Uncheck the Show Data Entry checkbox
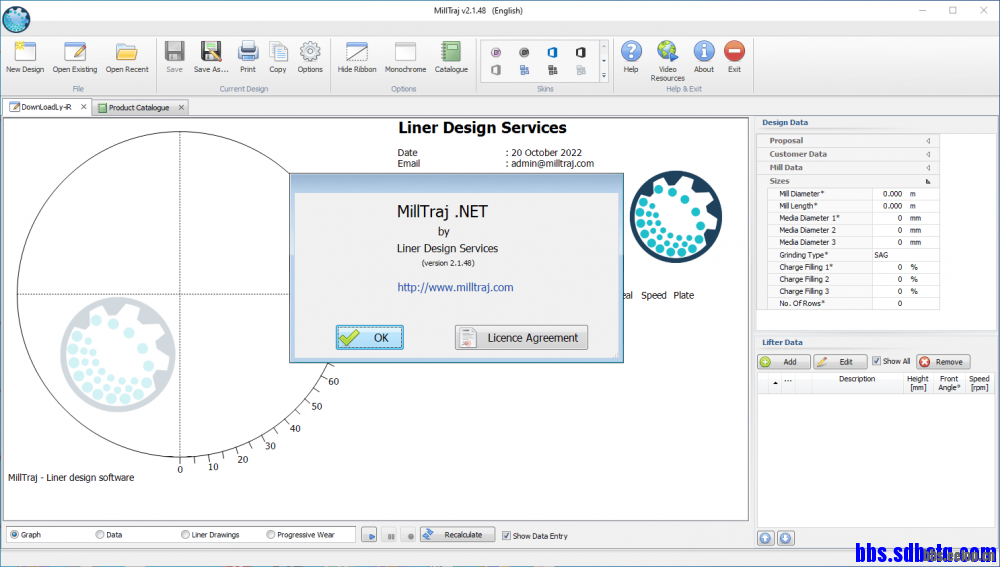 [x=506, y=536]
